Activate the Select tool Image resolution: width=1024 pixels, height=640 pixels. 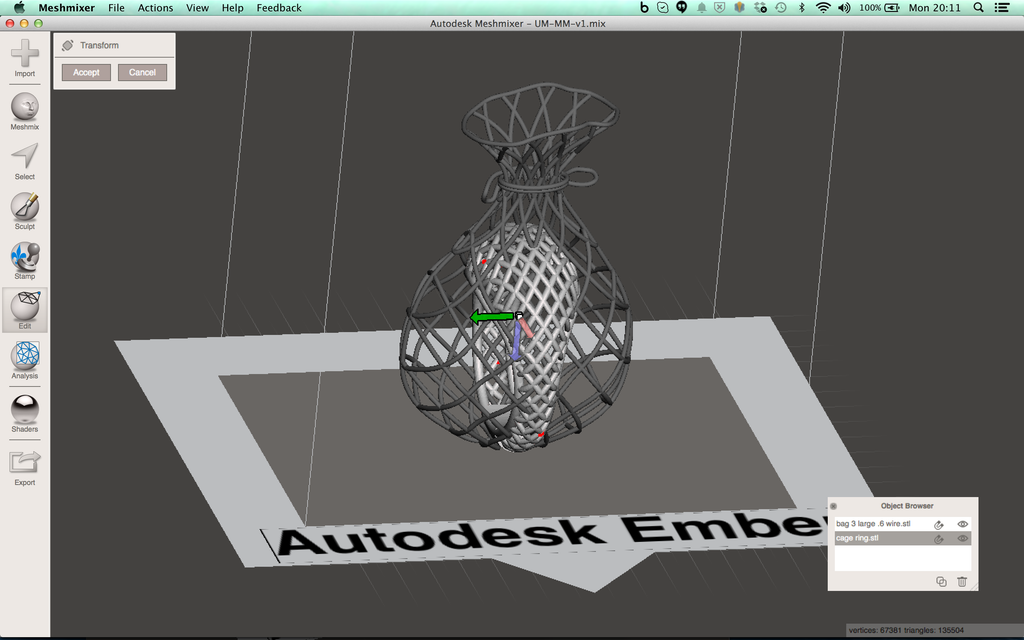[x=25, y=161]
